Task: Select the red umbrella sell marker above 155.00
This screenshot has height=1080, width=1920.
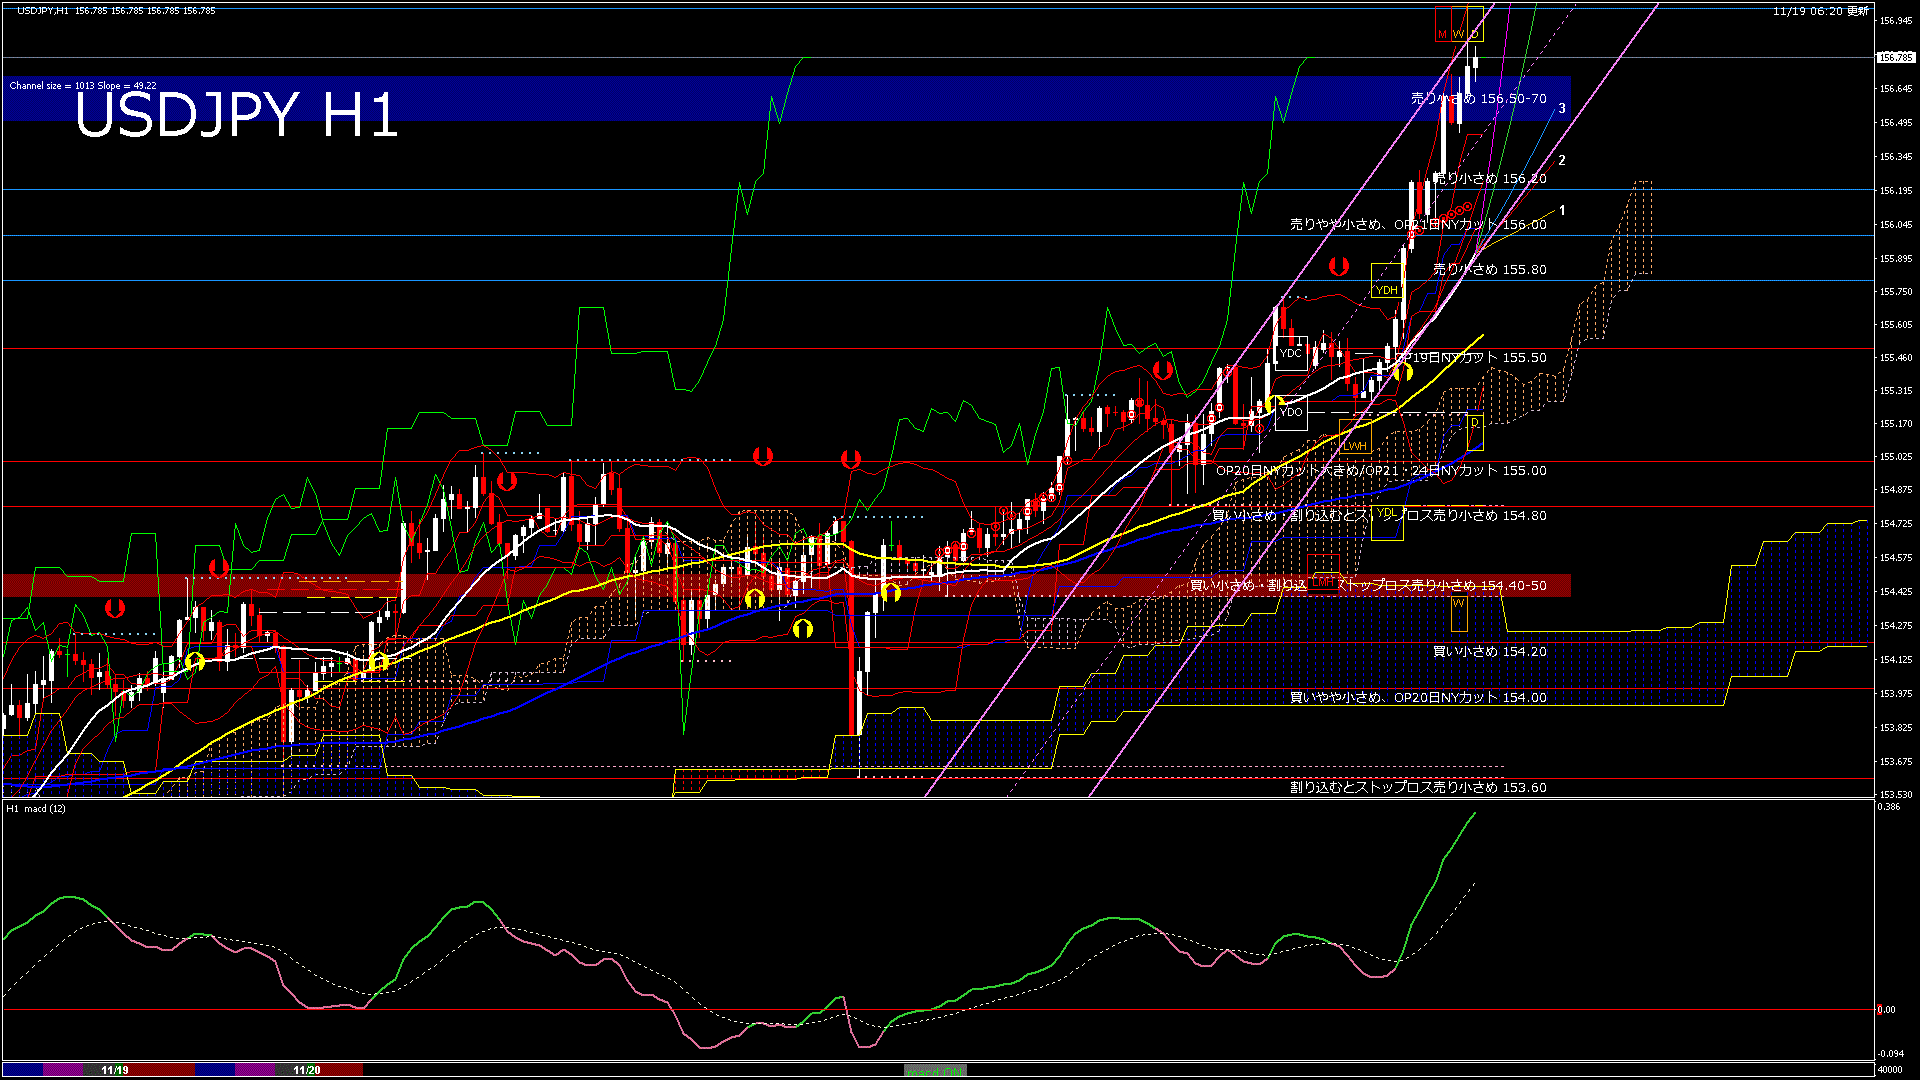Action: 762,455
